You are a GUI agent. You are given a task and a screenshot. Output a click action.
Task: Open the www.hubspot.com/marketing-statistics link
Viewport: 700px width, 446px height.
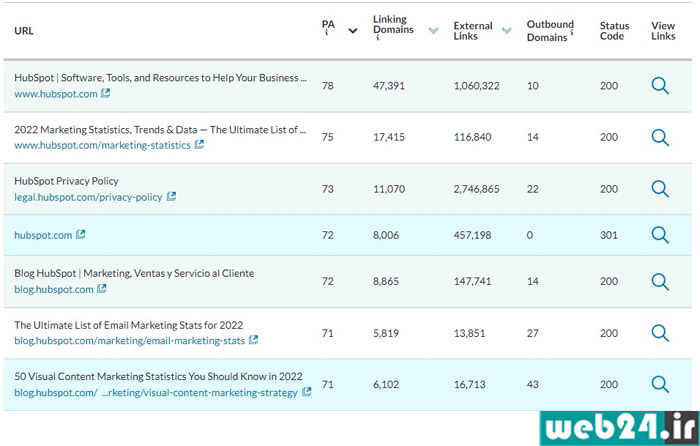click(102, 145)
